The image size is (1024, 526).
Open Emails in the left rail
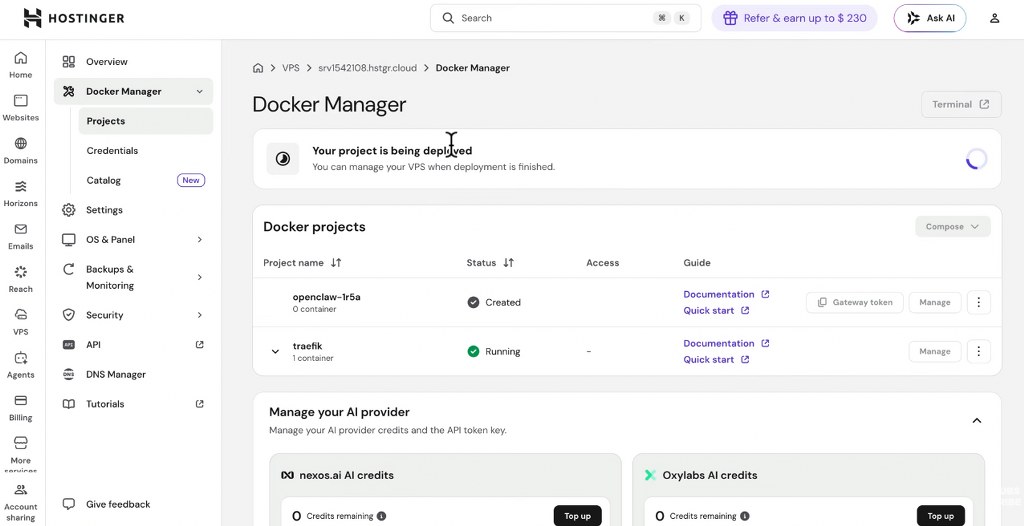20,237
